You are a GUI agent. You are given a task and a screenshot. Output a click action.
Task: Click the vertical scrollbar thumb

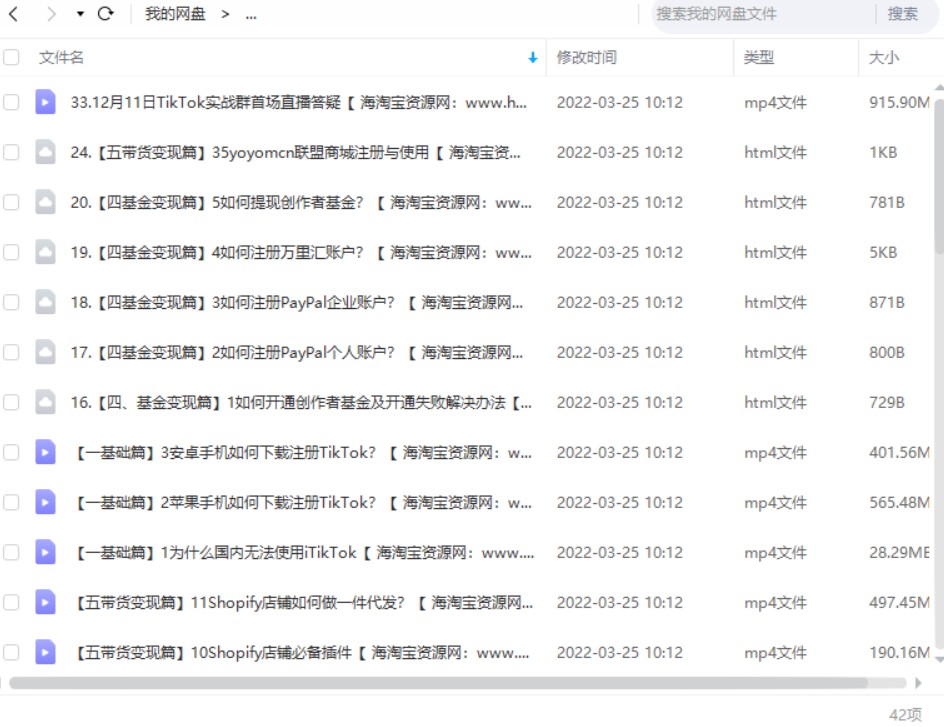[939, 176]
